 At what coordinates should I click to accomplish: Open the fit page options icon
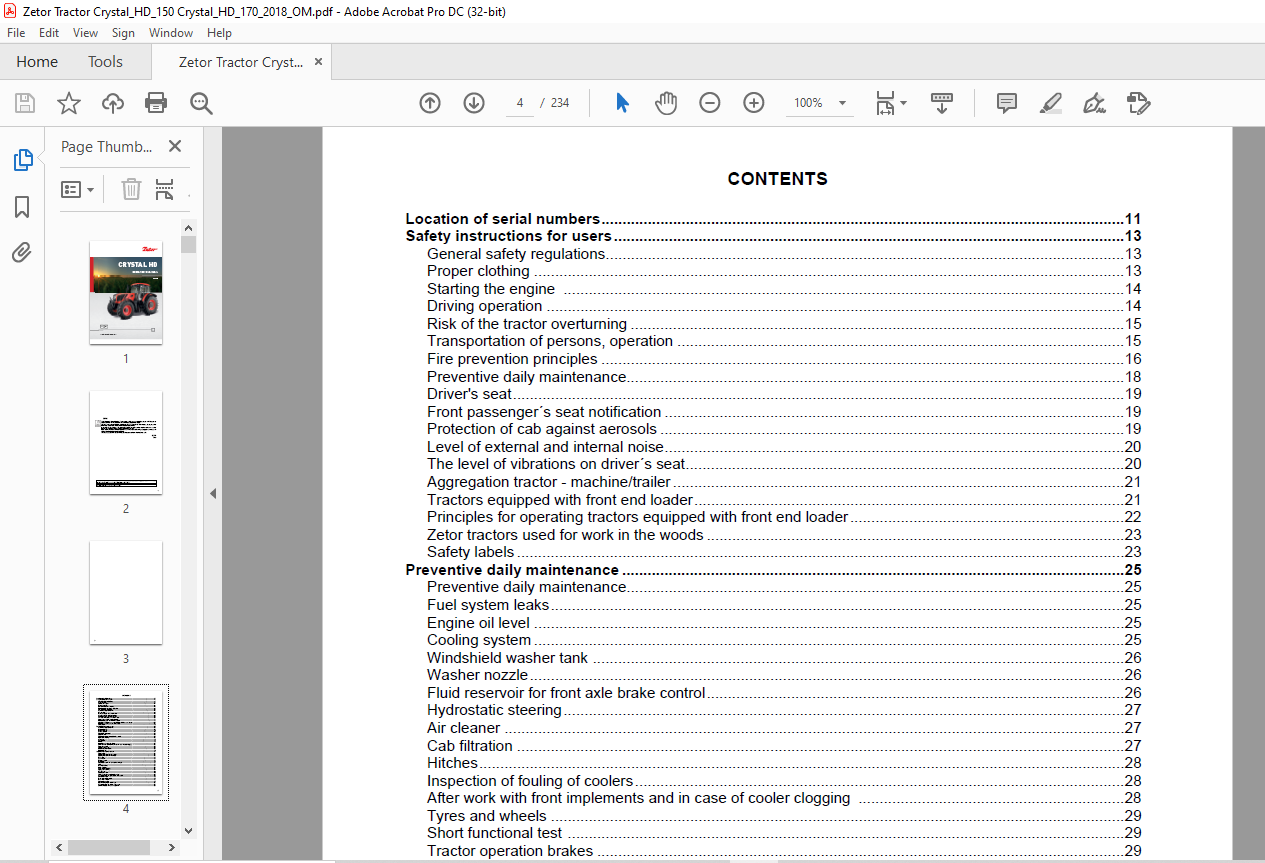890,103
